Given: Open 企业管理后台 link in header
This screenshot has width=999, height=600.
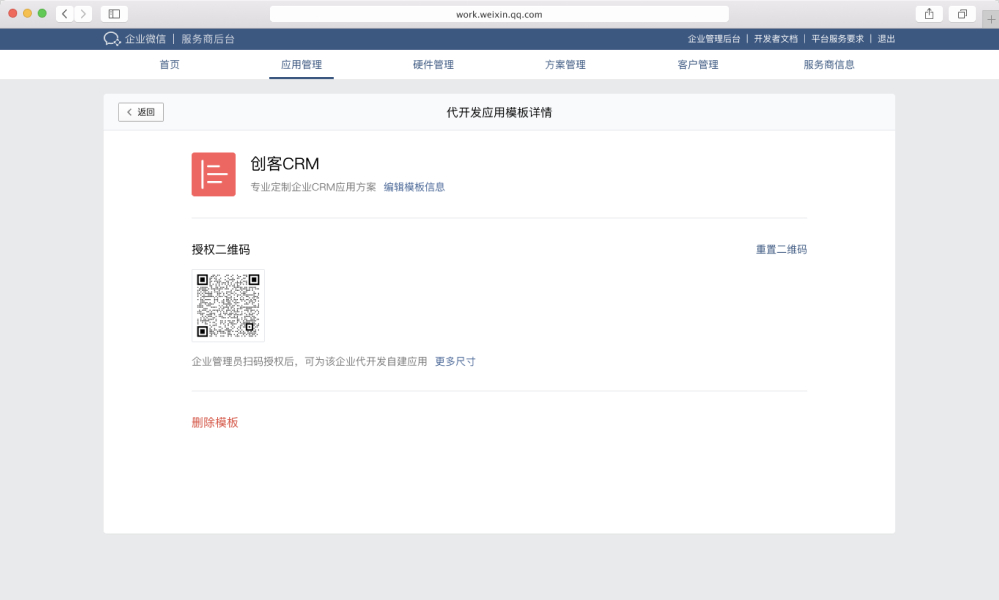Looking at the screenshot, I should [x=714, y=39].
